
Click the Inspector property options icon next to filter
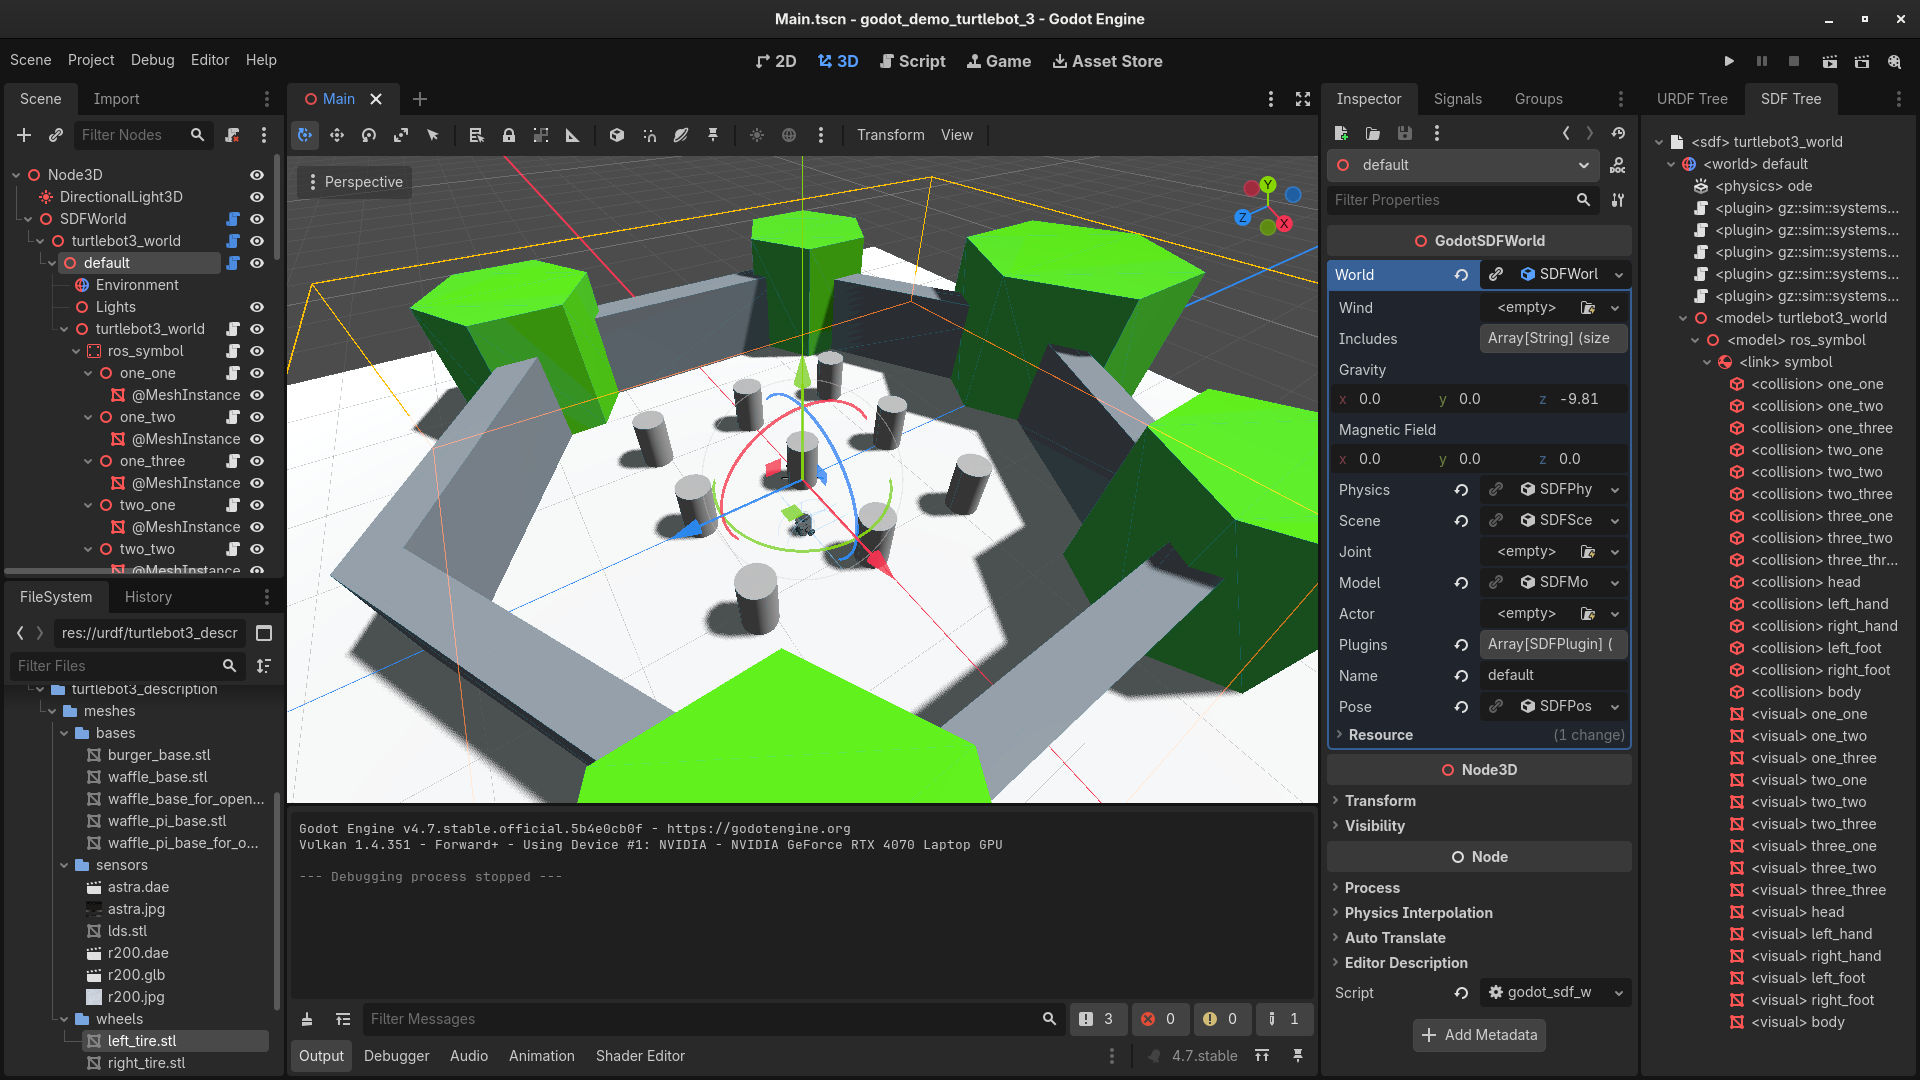tap(1618, 200)
